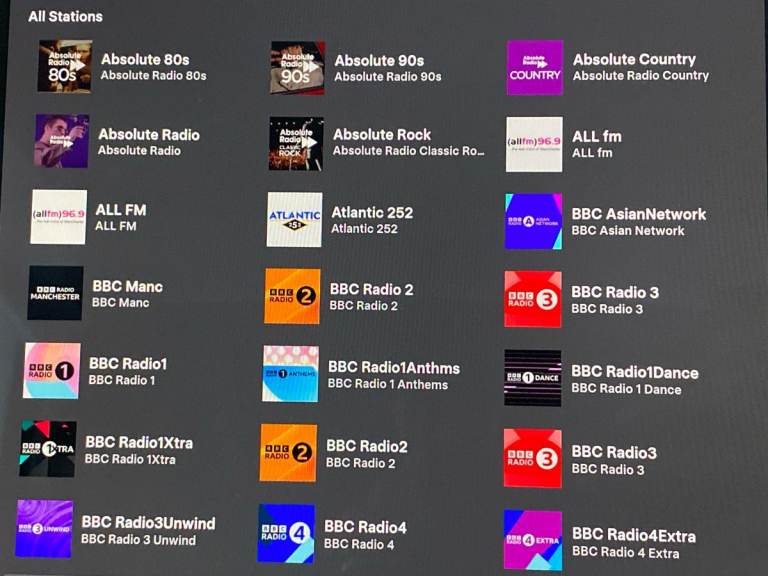Screen dimensions: 768x576
Task: Click the "BBC Radio 4" subtitle
Action: [x=359, y=545]
